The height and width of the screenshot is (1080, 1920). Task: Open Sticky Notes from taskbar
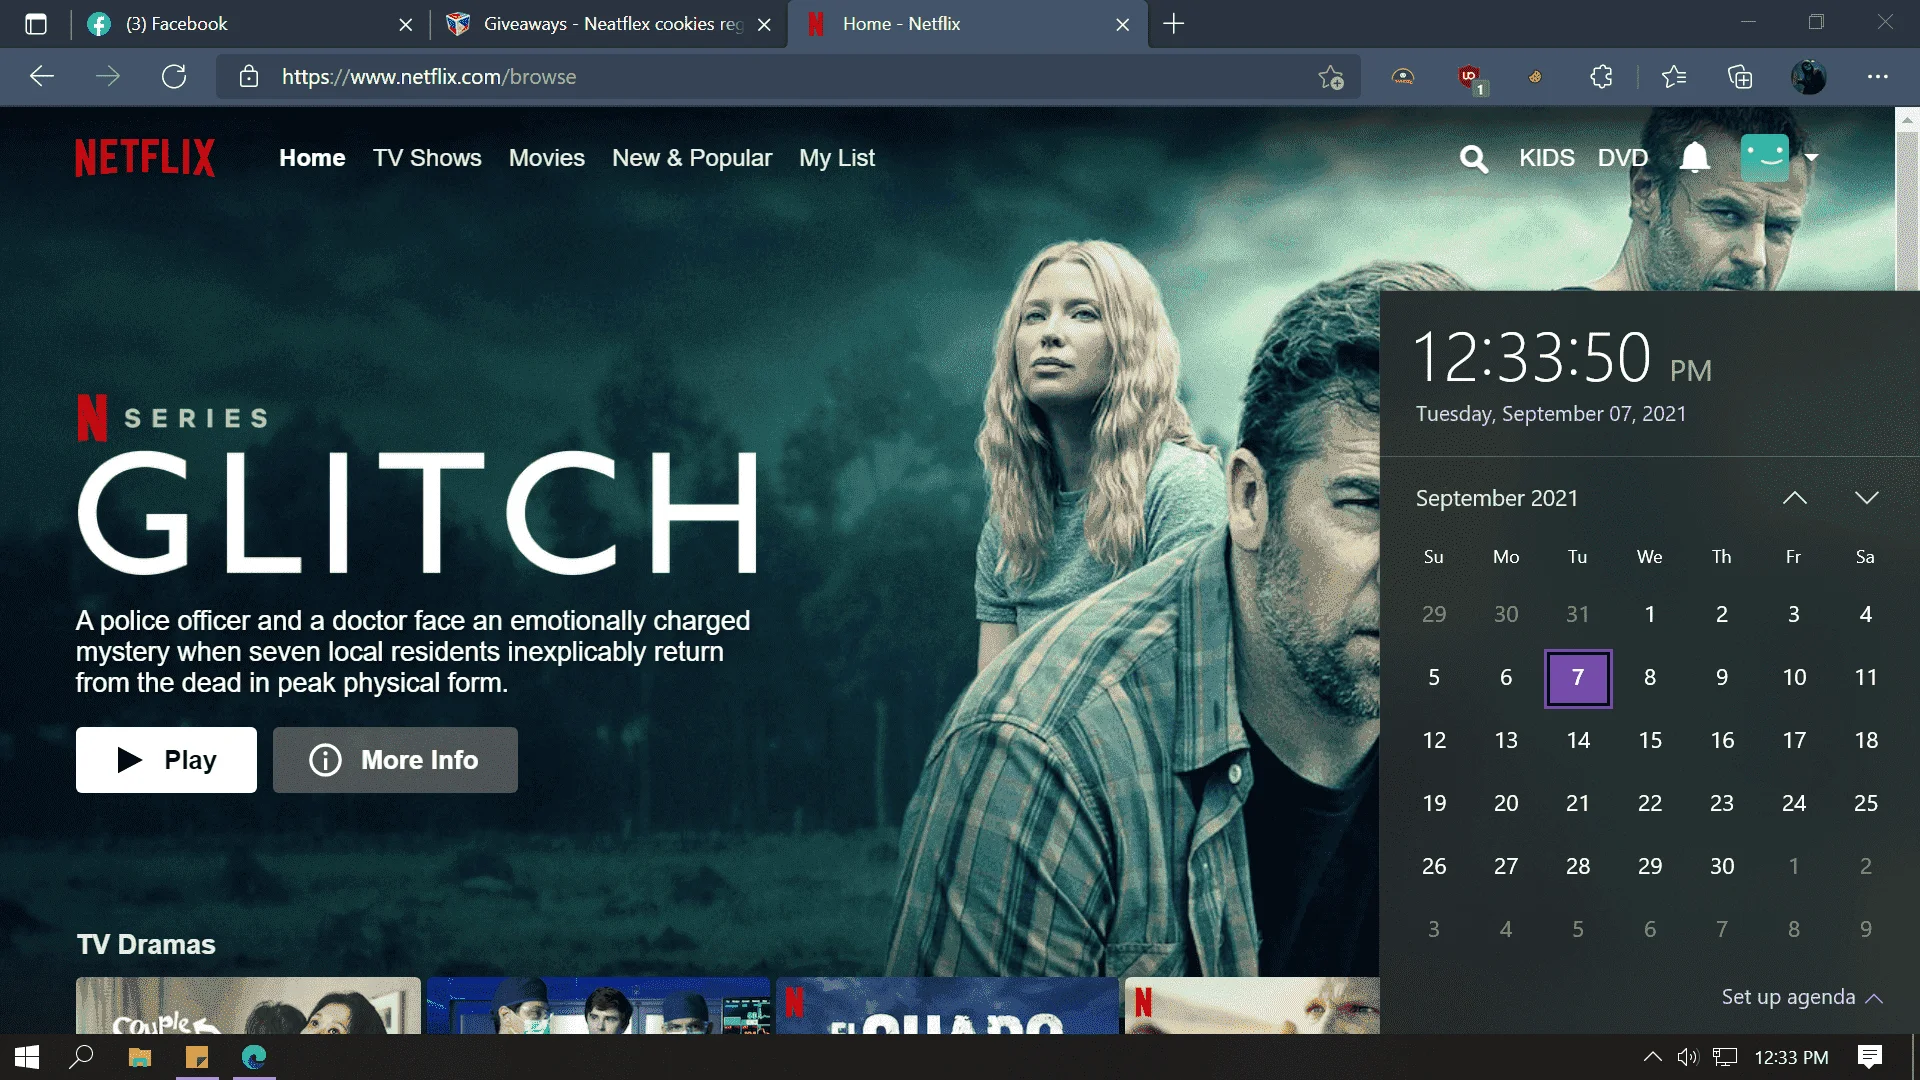click(197, 1057)
